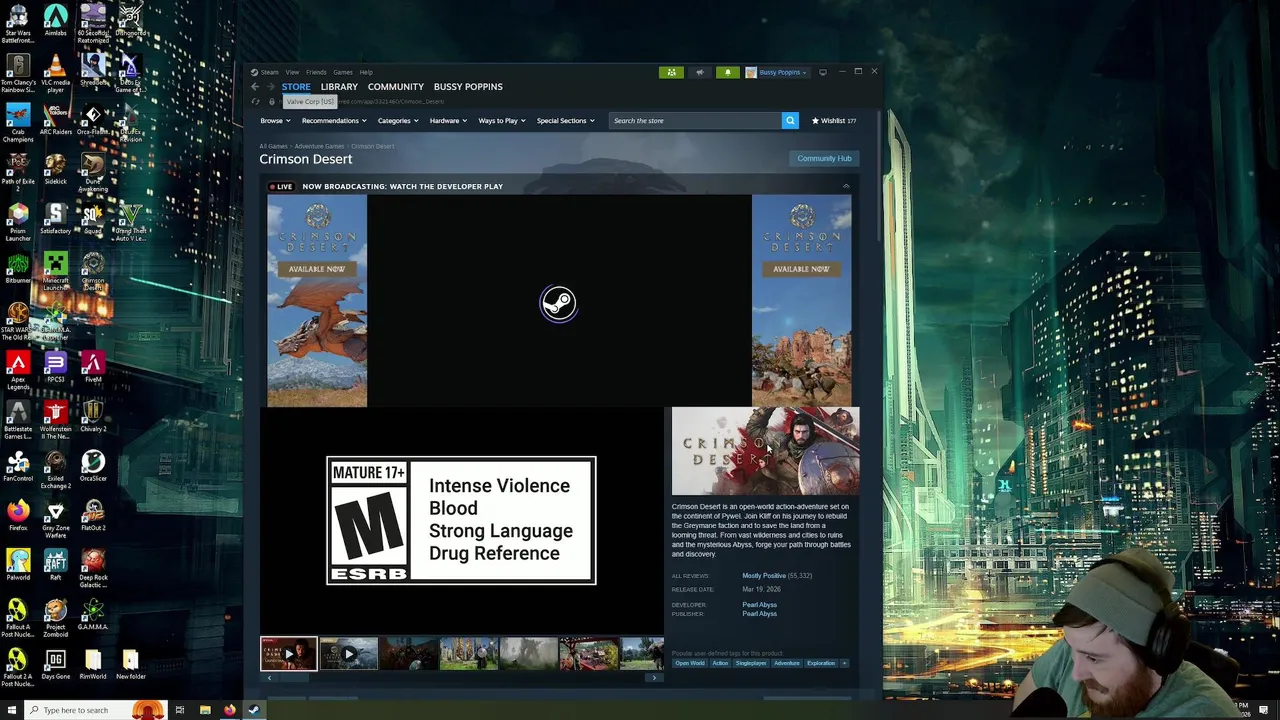Click the left Crimson Desert Available Now banner
Image resolution: width=1280 pixels, height=720 pixels.
(x=317, y=301)
